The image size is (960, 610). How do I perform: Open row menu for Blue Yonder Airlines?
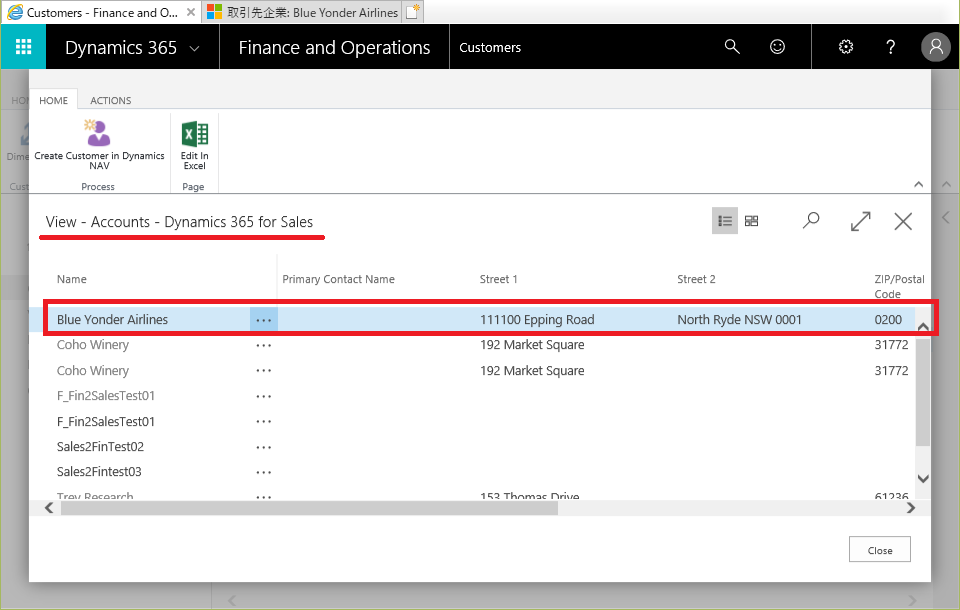click(x=264, y=320)
